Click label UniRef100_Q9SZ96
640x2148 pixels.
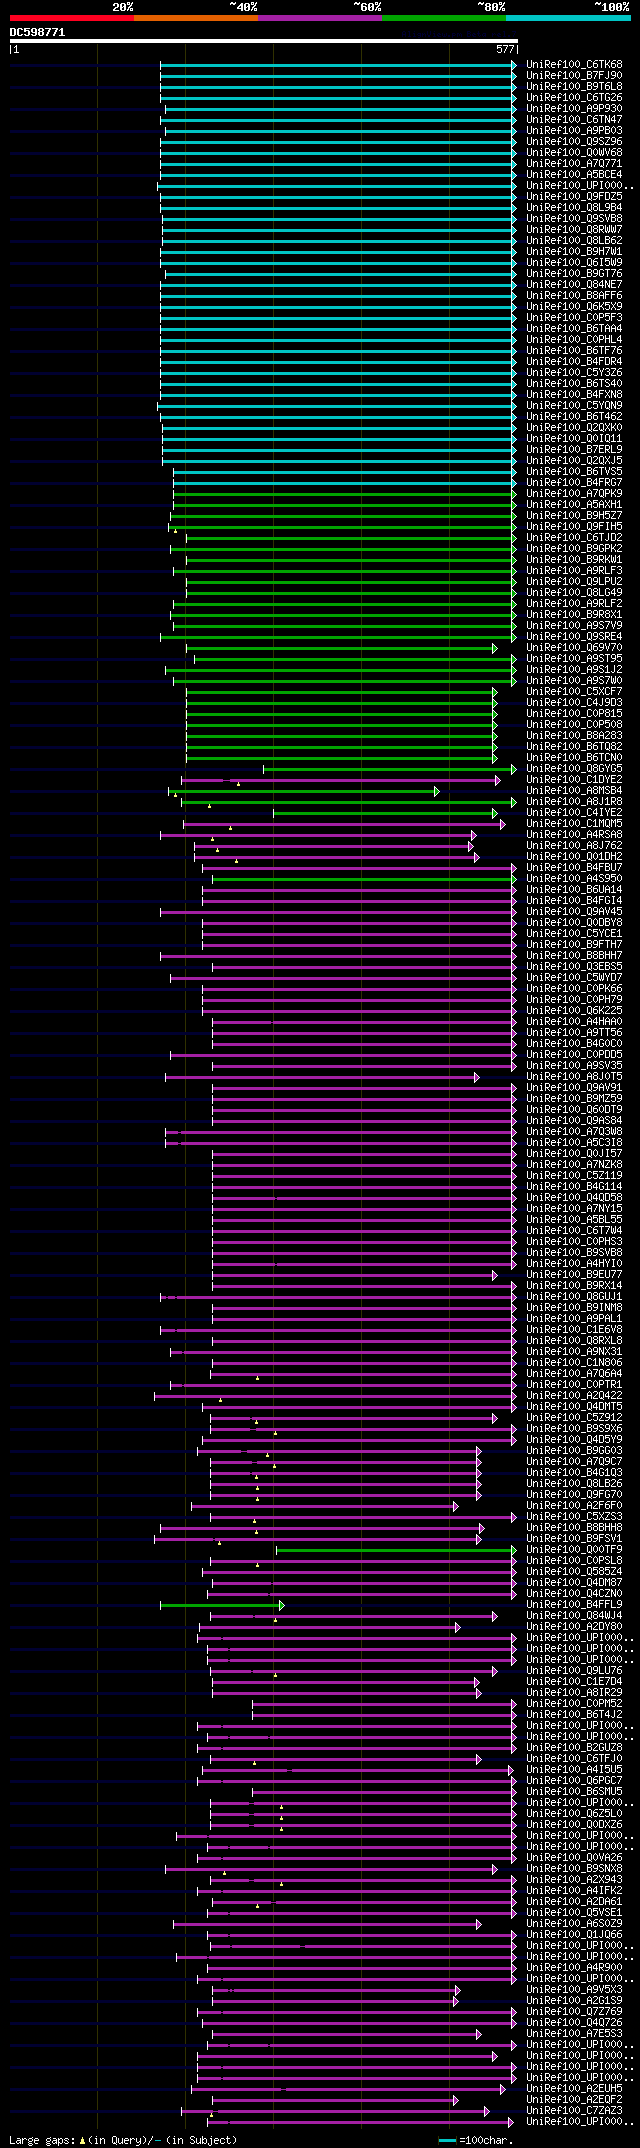click(574, 141)
